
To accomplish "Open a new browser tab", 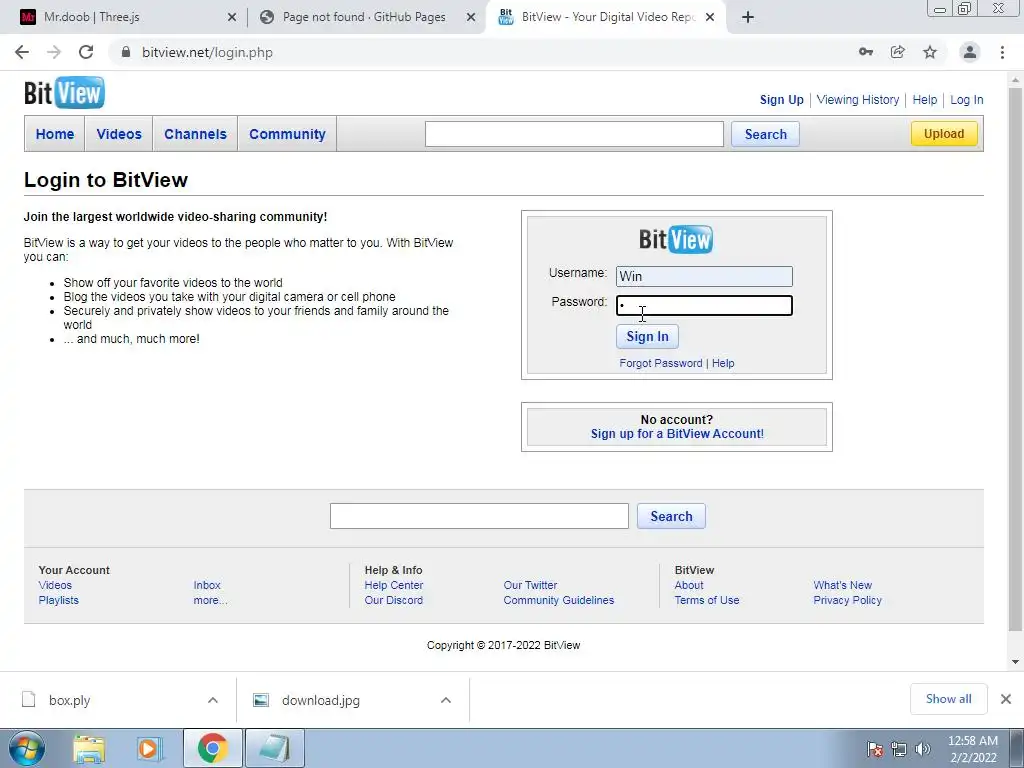I will click(748, 17).
